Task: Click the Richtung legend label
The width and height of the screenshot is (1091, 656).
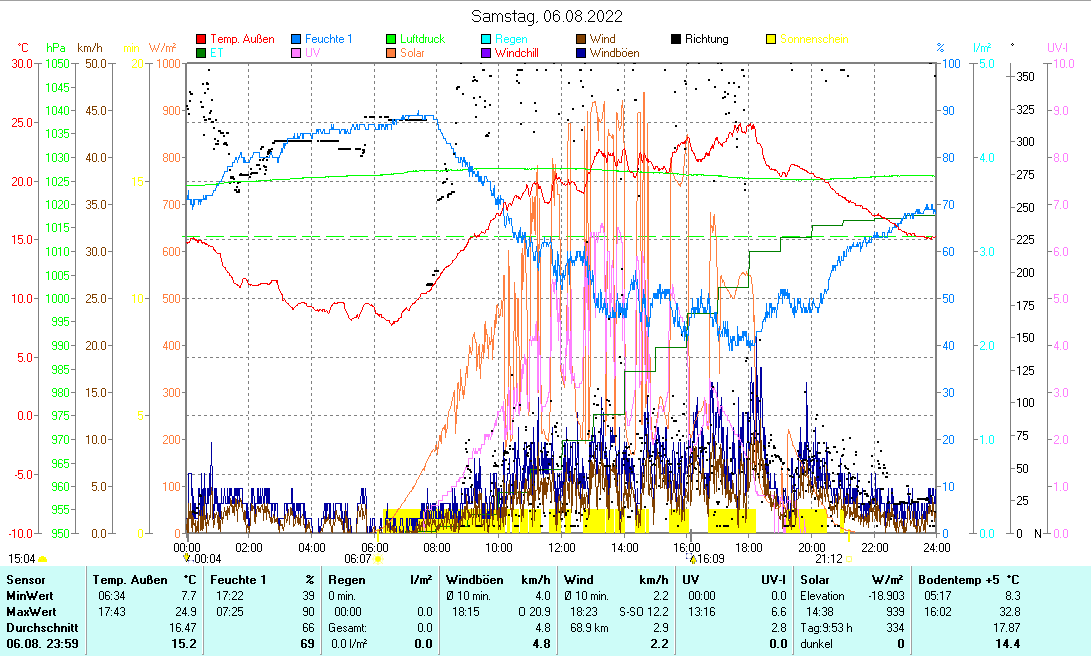Action: 706,39
